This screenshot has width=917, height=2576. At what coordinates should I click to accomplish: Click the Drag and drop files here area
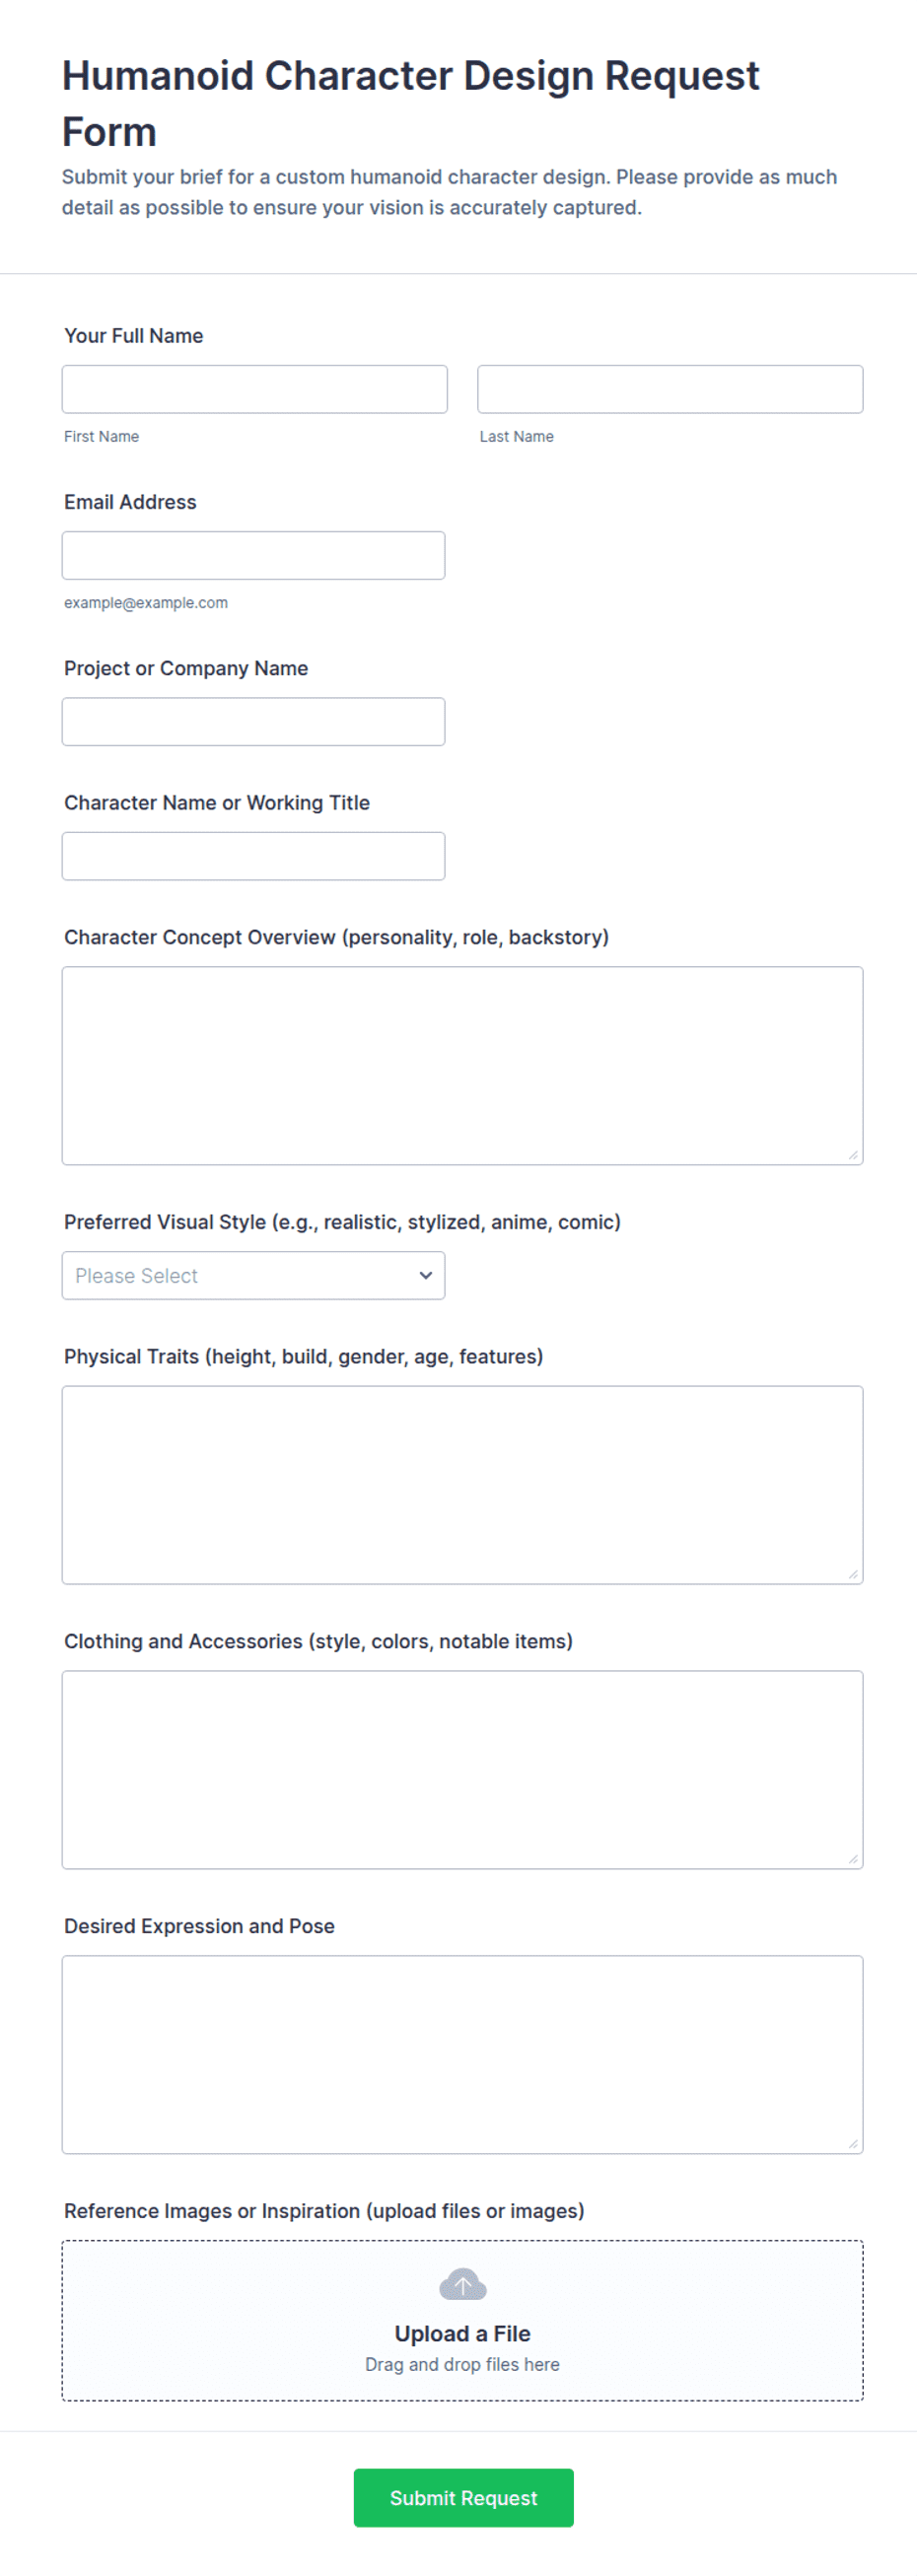[x=462, y=2364]
